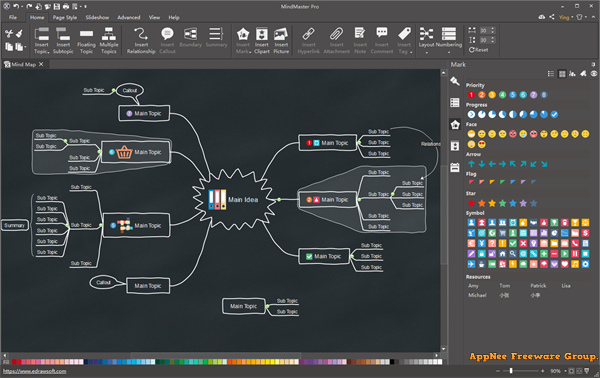
Task: Open the Page Style ribbon tab
Action: [65, 18]
